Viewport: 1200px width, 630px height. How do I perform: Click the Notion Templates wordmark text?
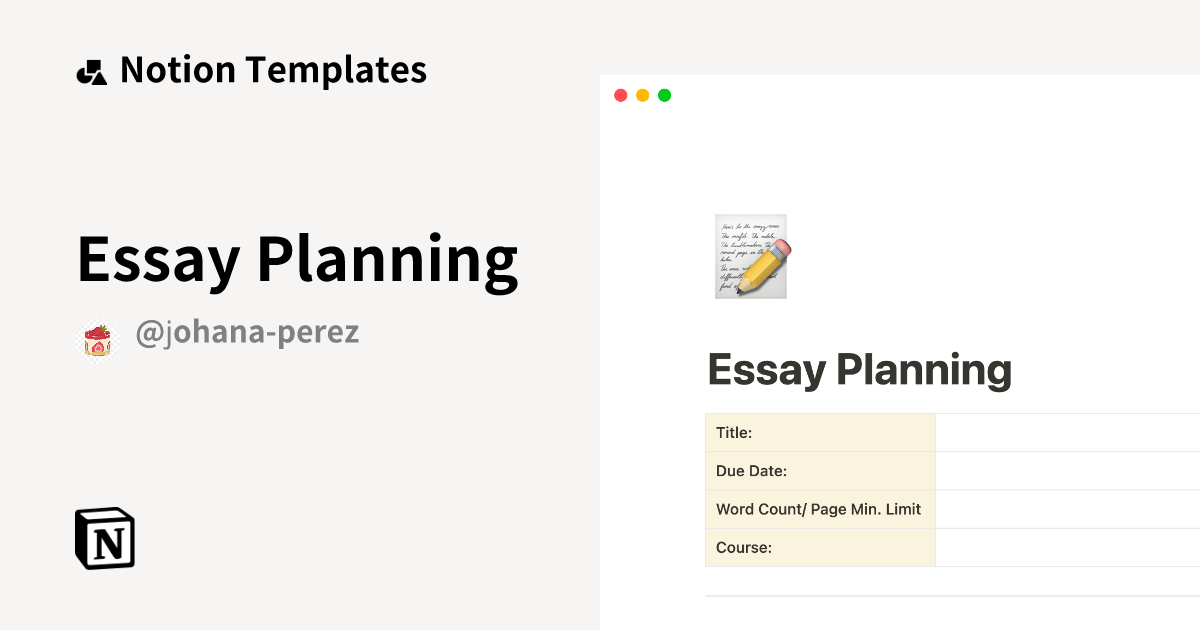pyautogui.click(x=272, y=70)
